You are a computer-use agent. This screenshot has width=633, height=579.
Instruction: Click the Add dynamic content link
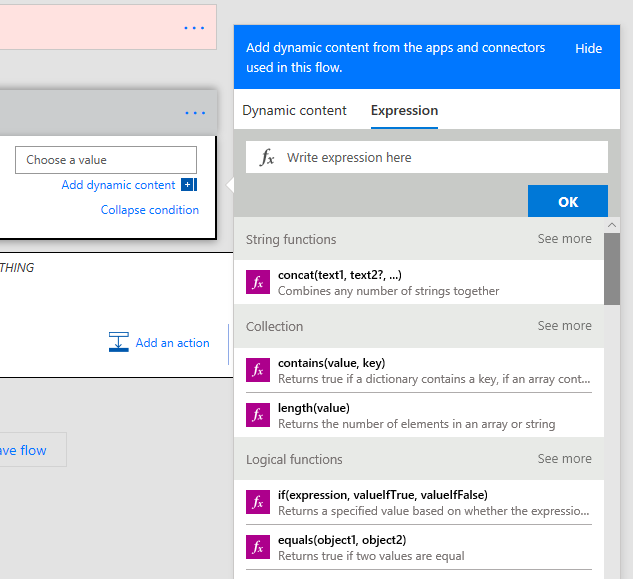coord(118,185)
